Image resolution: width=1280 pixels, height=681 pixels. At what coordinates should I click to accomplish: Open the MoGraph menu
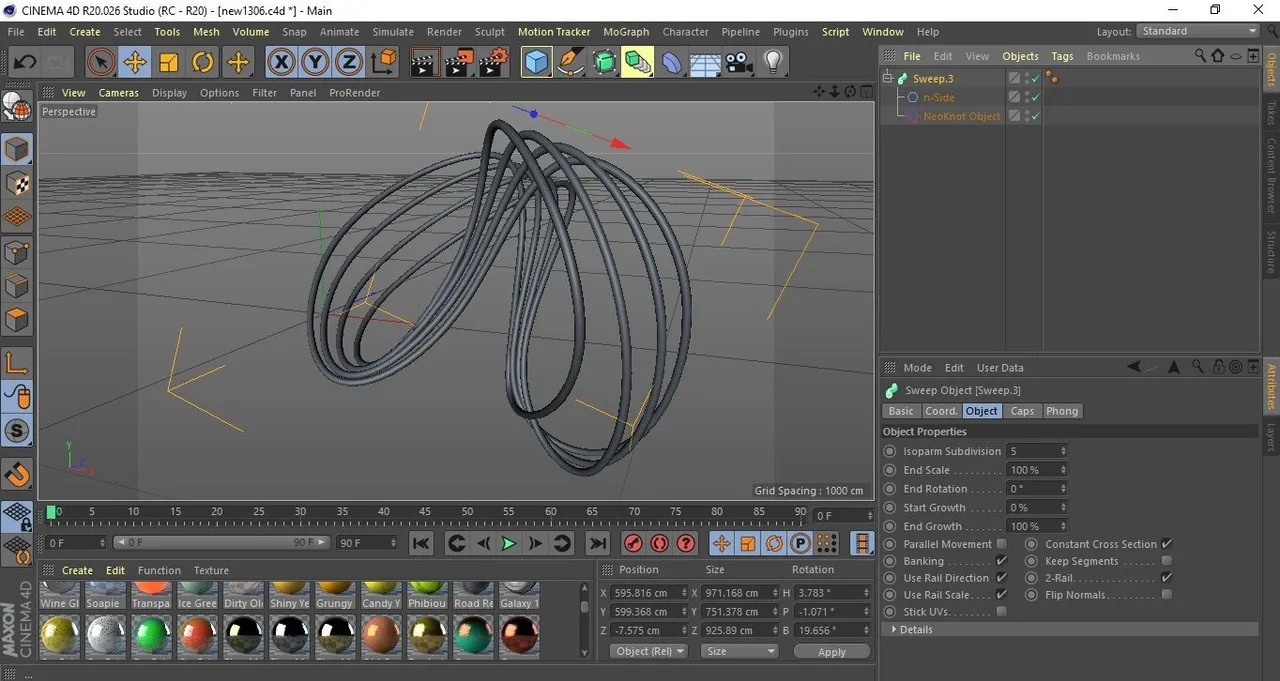pyautogui.click(x=626, y=32)
